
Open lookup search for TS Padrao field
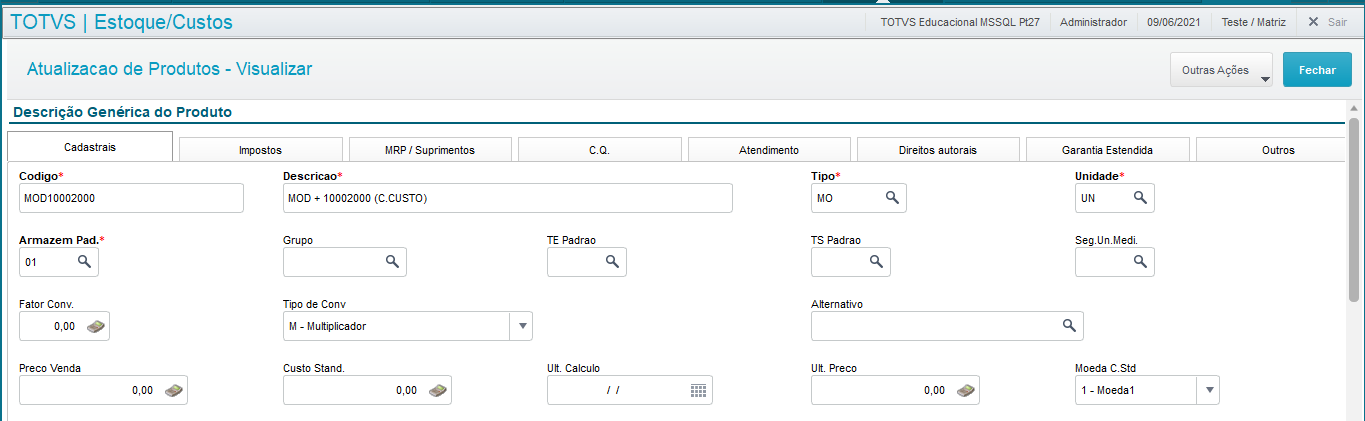(876, 261)
